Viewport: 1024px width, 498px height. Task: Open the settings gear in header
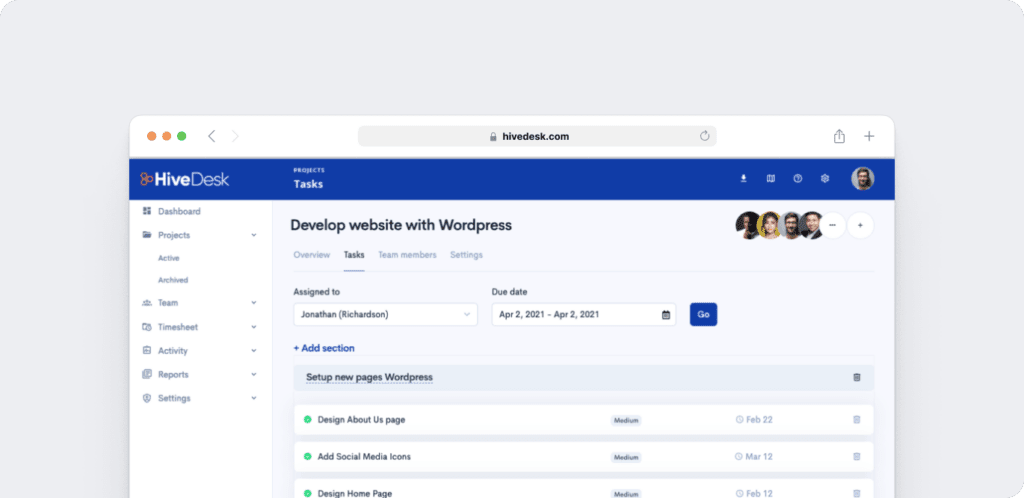coord(825,179)
